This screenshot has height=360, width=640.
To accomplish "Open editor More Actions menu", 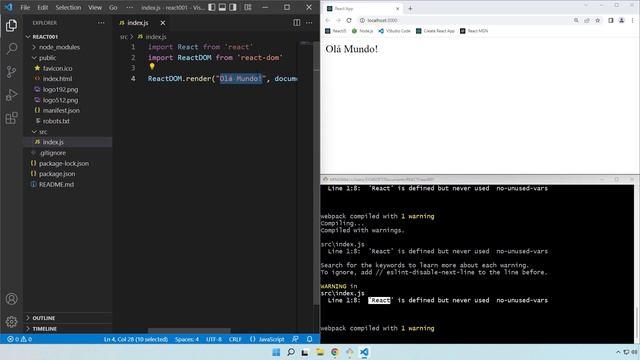I will [x=309, y=23].
